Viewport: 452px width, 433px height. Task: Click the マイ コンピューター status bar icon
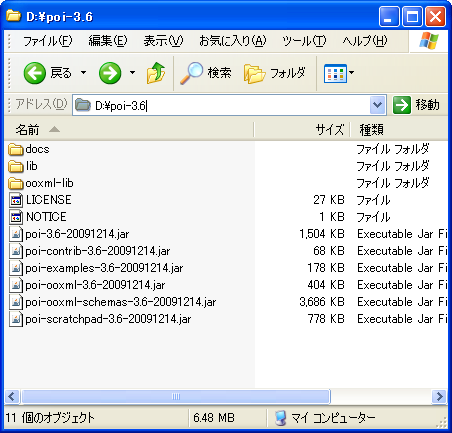[281, 418]
